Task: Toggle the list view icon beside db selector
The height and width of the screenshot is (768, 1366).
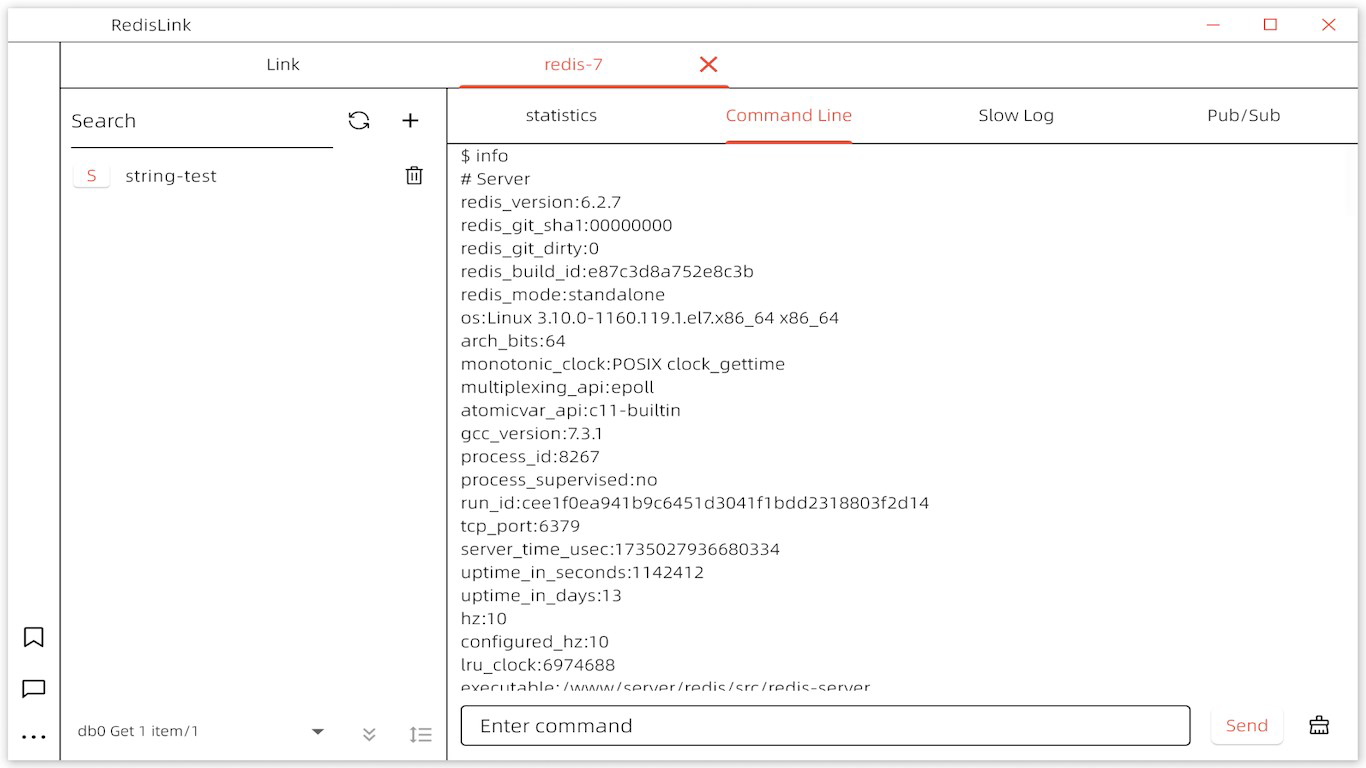Action: pos(421,734)
